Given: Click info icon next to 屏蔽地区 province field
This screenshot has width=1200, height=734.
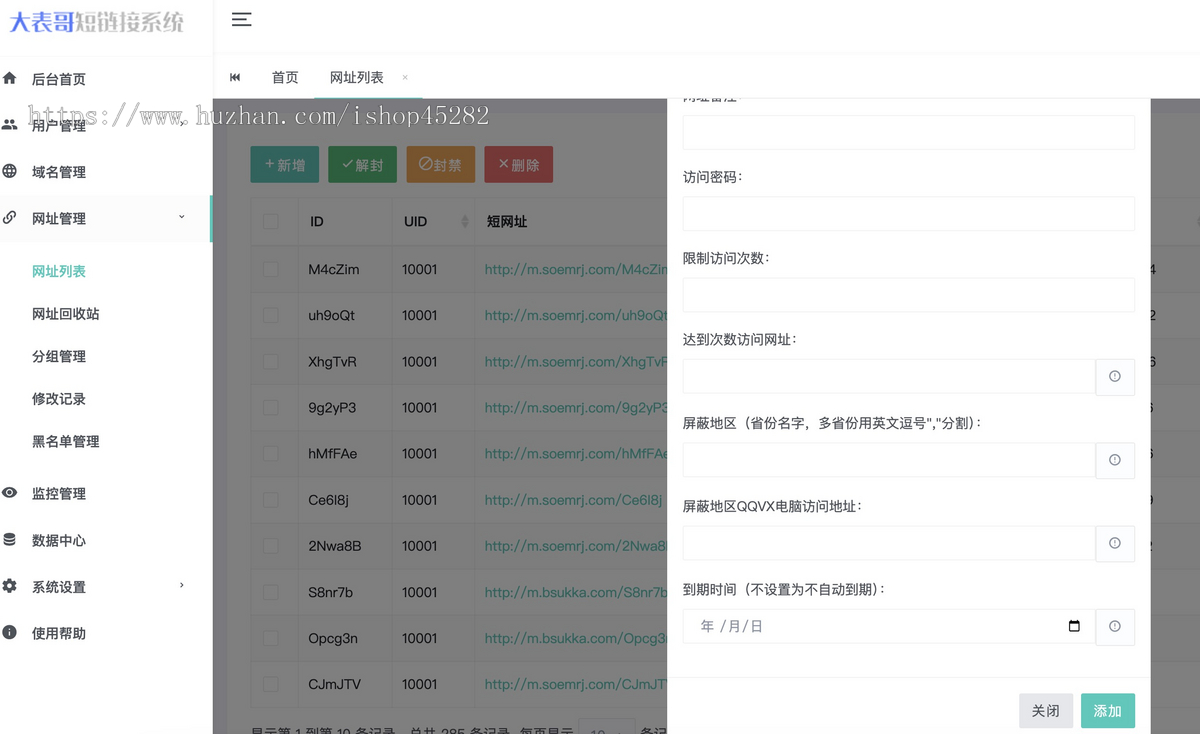Looking at the screenshot, I should [1115, 460].
